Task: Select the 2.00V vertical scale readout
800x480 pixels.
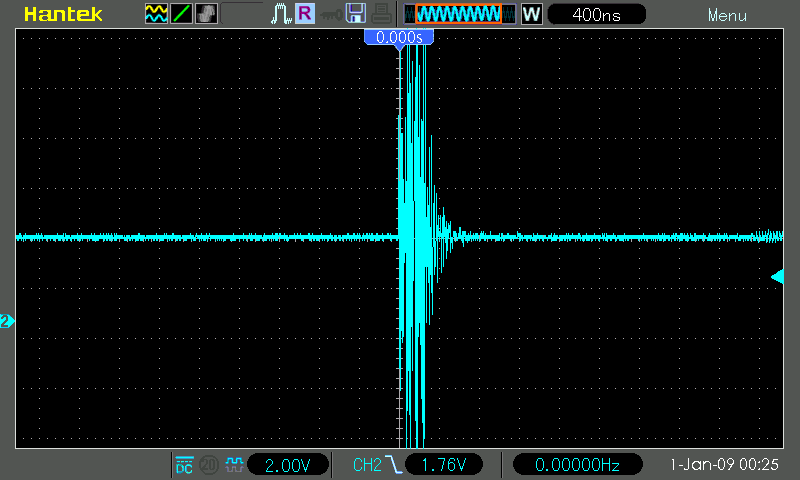Action: point(287,465)
